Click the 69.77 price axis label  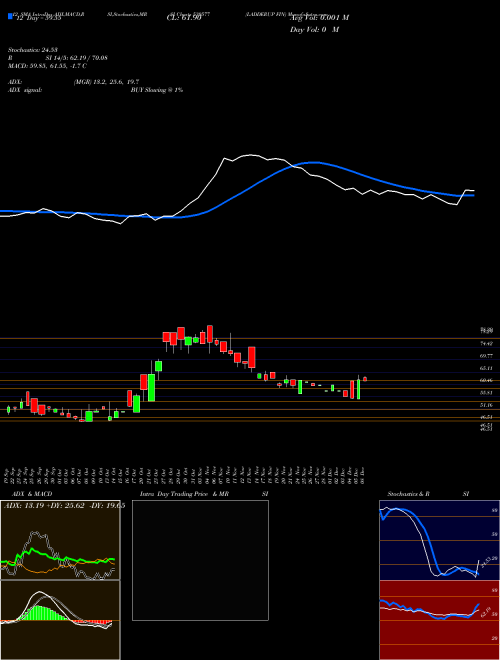487,356
